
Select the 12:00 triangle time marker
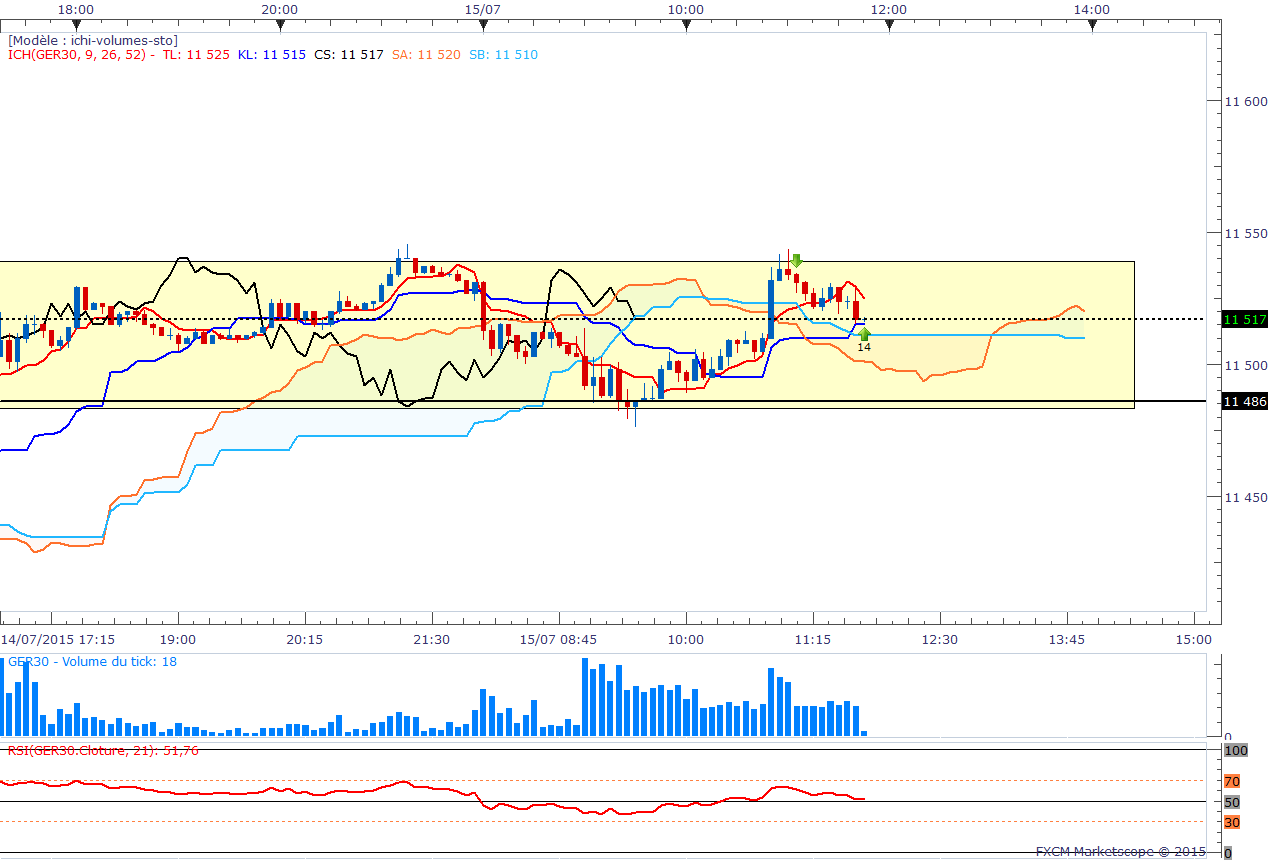[889, 26]
